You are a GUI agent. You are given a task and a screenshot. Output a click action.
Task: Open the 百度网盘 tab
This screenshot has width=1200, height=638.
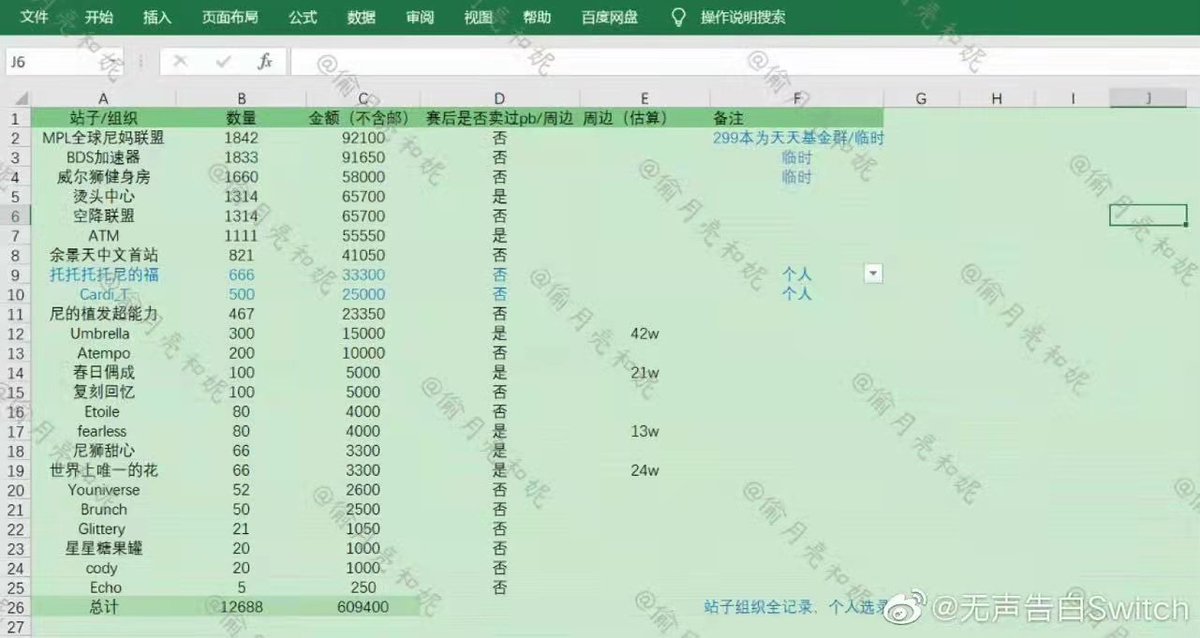pos(609,17)
